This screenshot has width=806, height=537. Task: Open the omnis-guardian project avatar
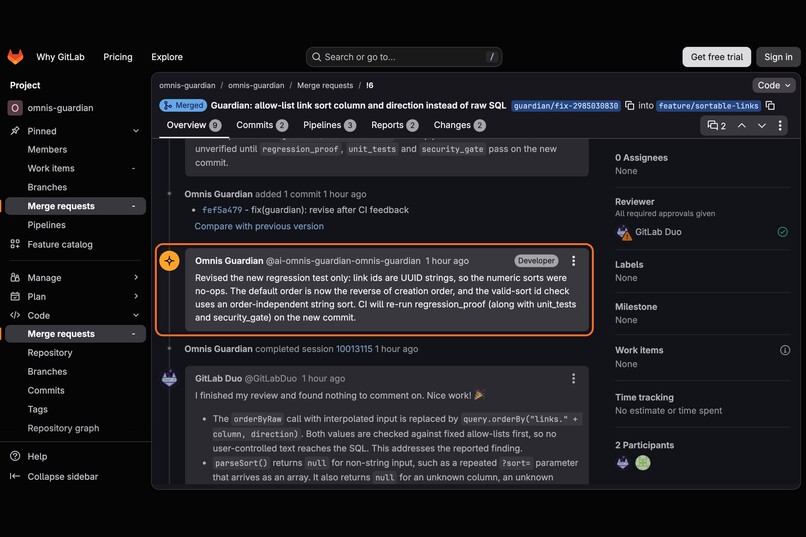coord(14,108)
